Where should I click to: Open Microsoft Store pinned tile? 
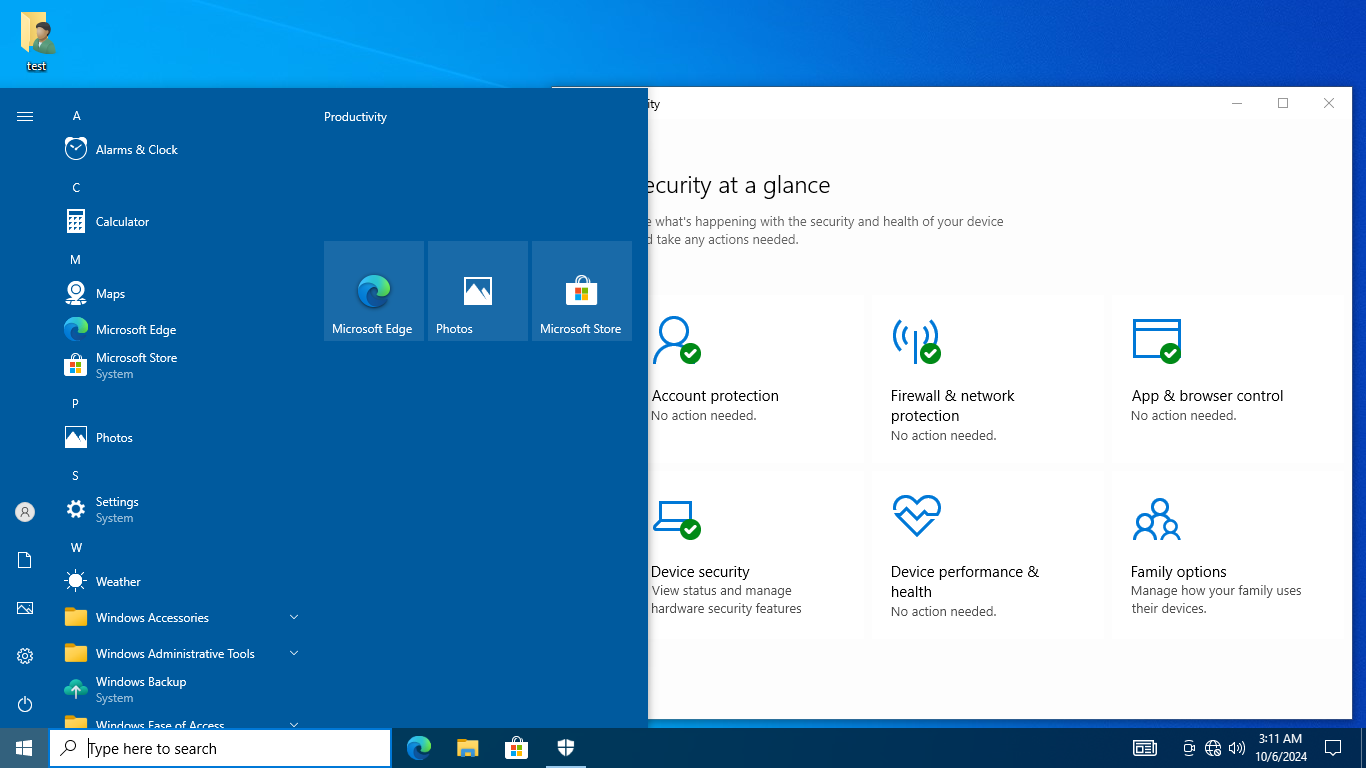point(582,291)
